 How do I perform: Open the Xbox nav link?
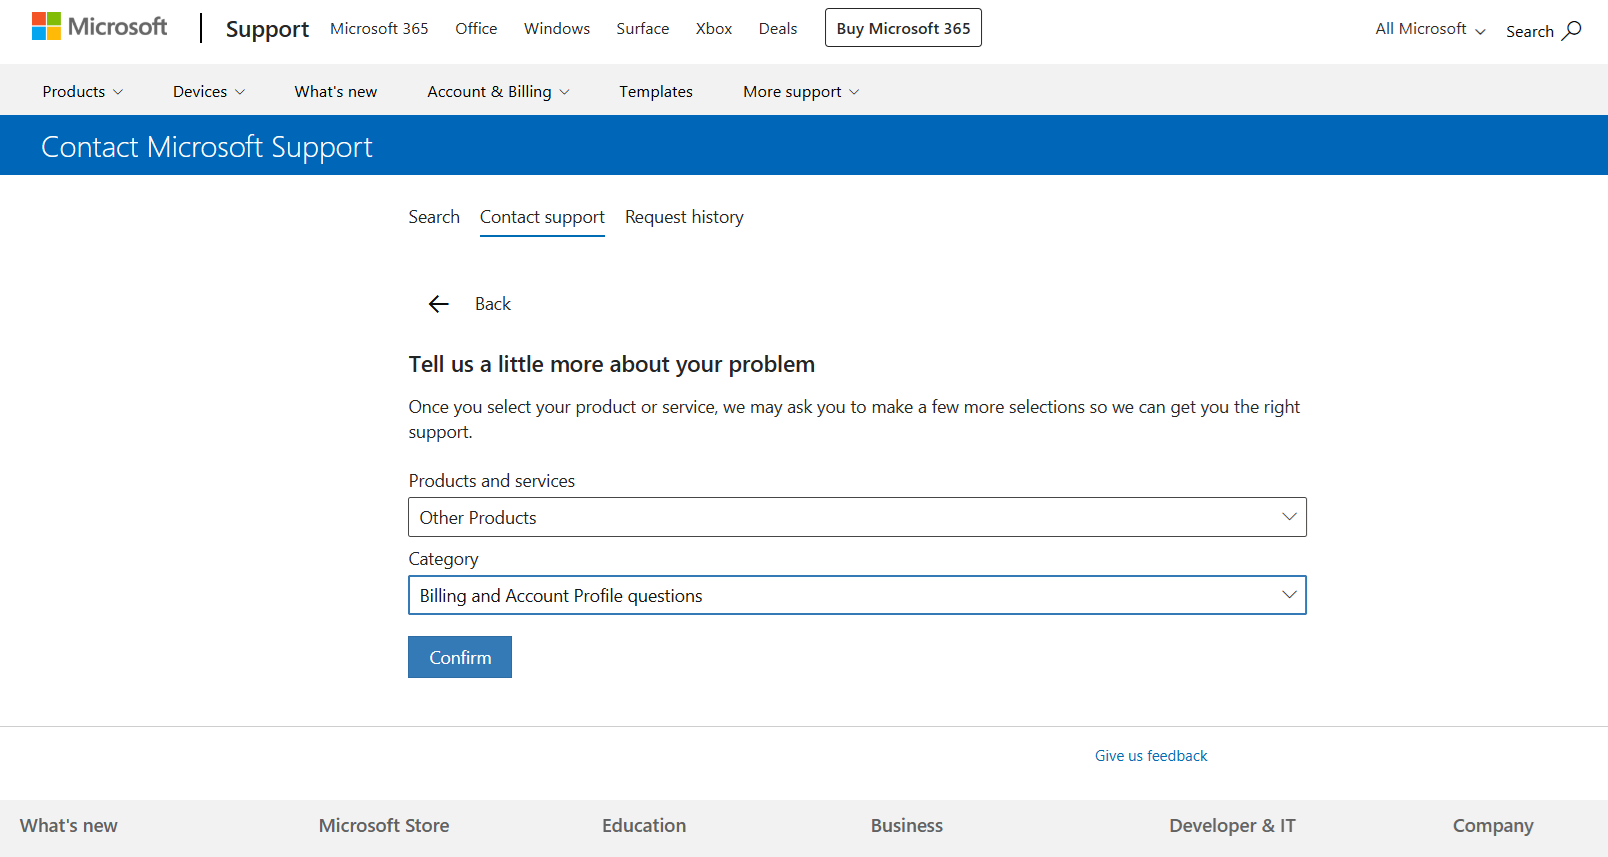tap(714, 28)
